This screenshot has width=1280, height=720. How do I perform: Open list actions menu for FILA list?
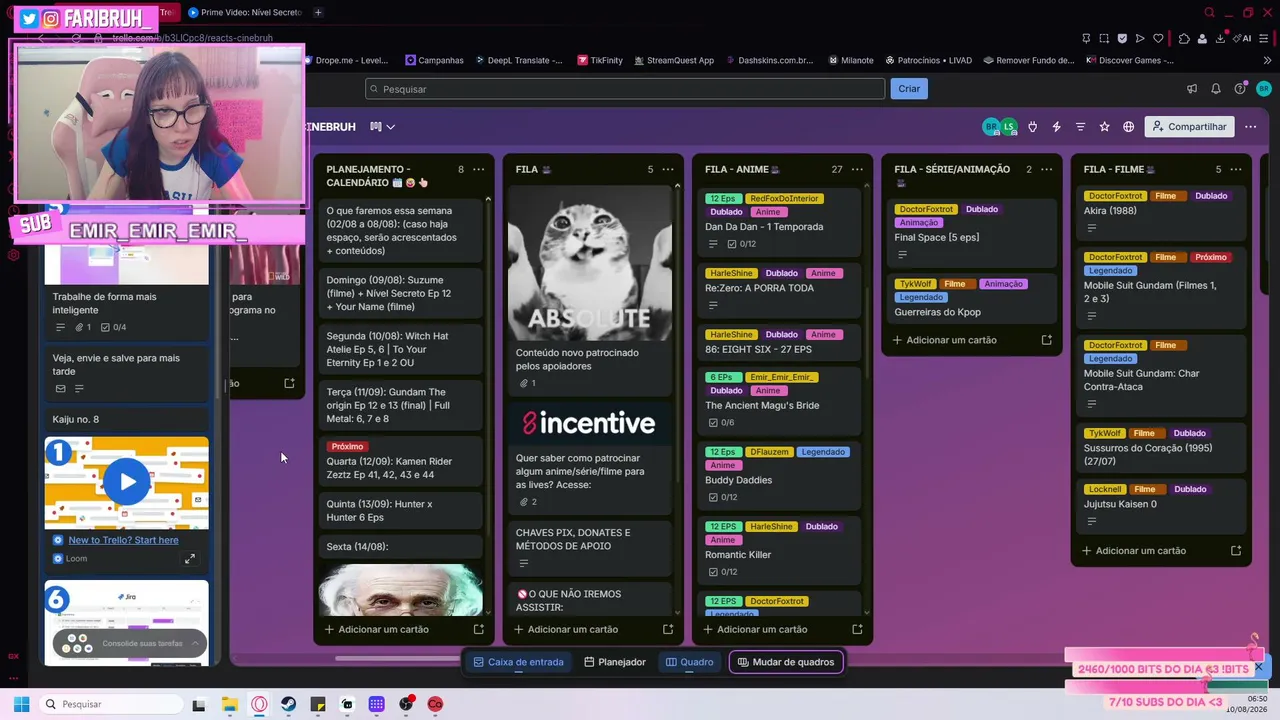pos(668,170)
